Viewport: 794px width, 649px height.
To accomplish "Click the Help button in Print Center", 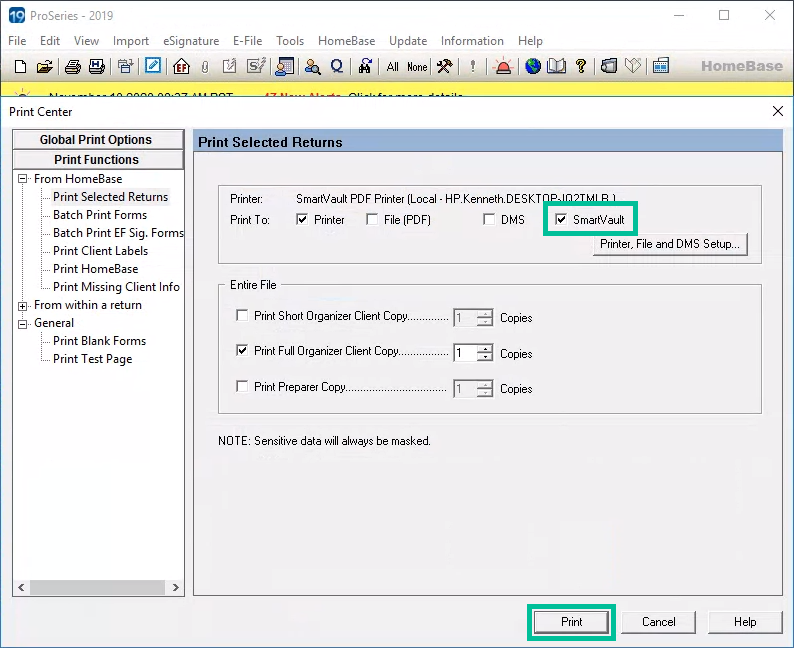I will [x=745, y=622].
